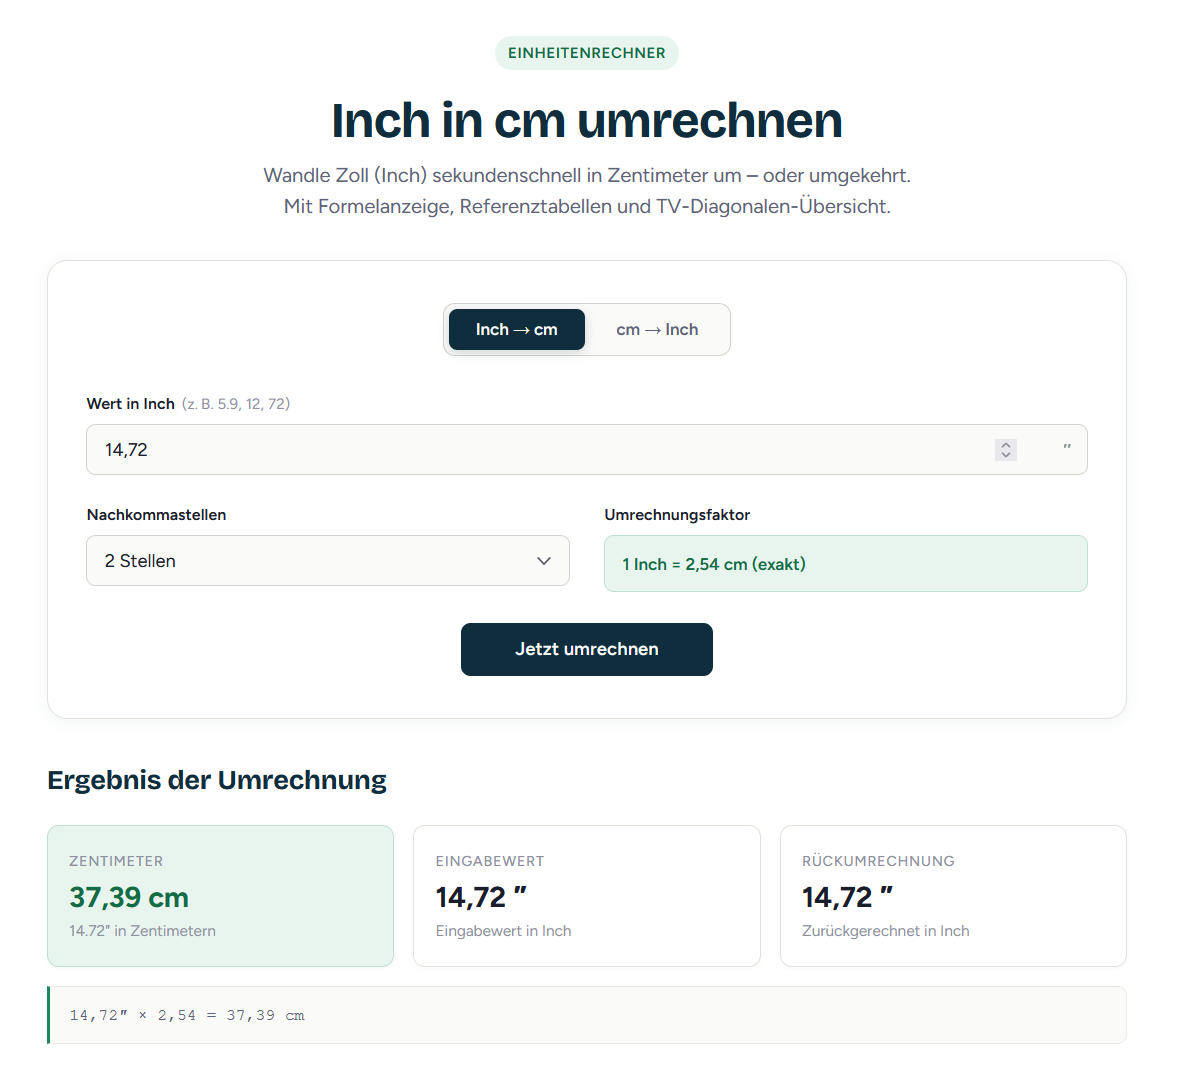Image resolution: width=1186 pixels, height=1083 pixels.
Task: Open the Nachkommastellen dropdown
Action: pyautogui.click(x=328, y=561)
